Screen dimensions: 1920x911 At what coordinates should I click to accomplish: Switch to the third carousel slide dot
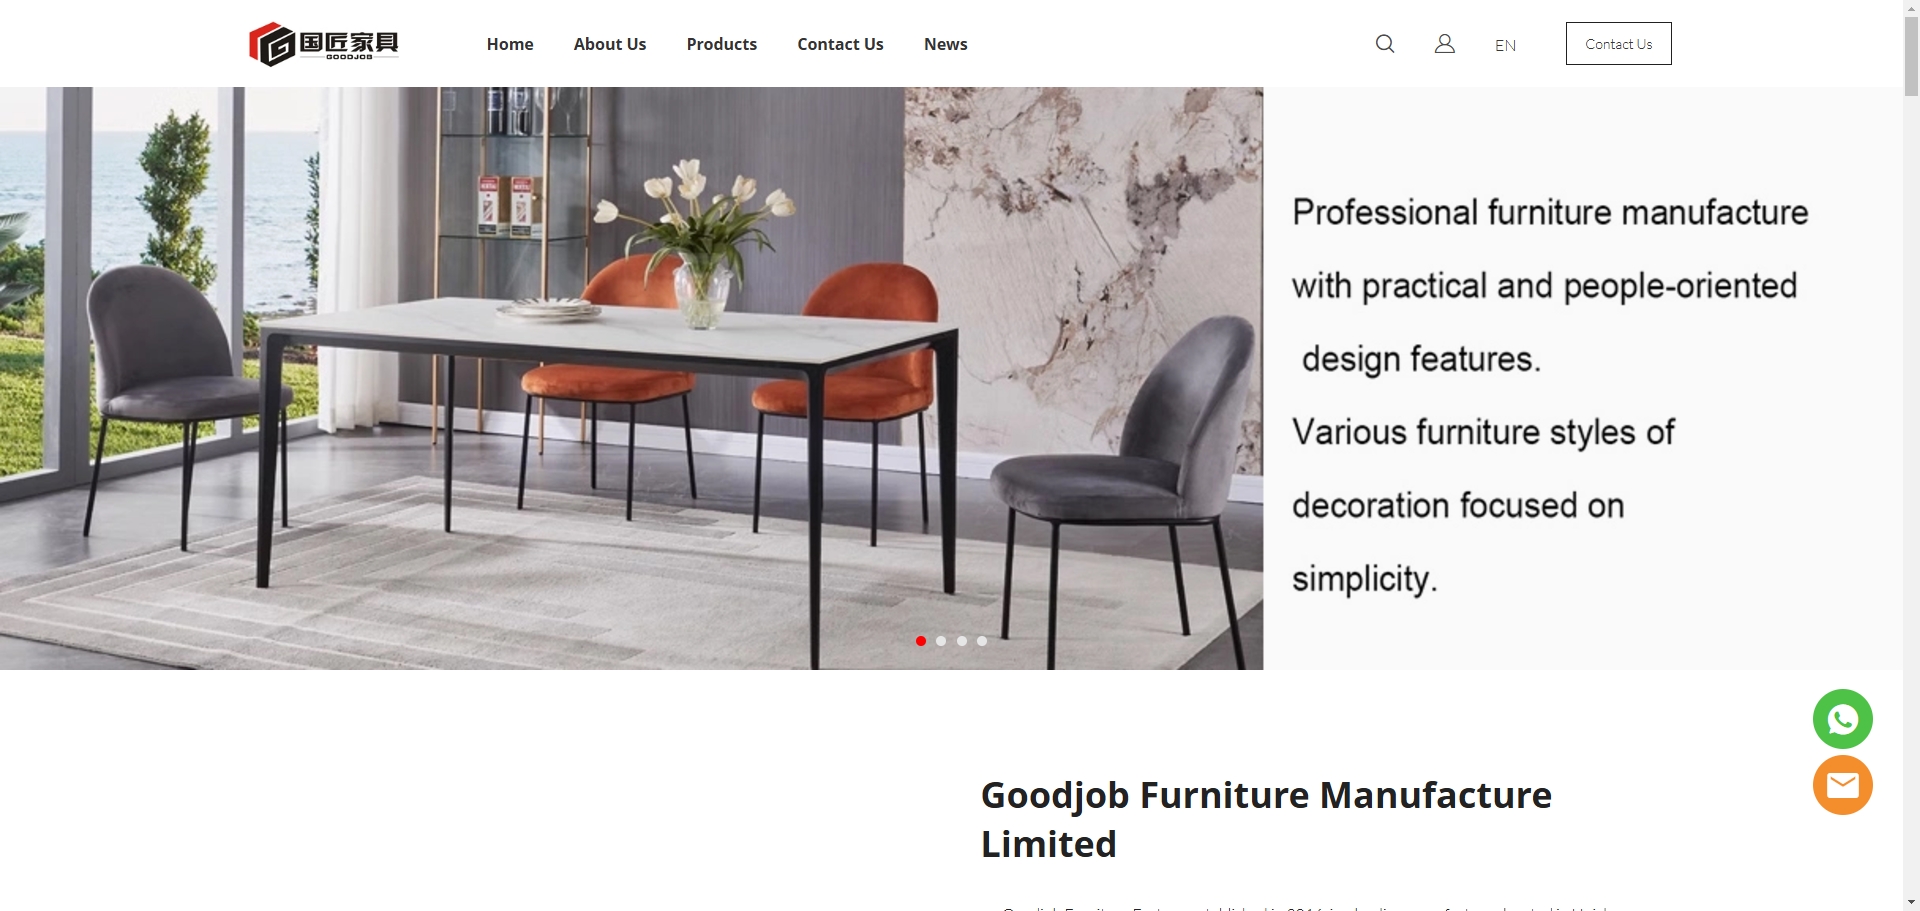click(x=962, y=641)
